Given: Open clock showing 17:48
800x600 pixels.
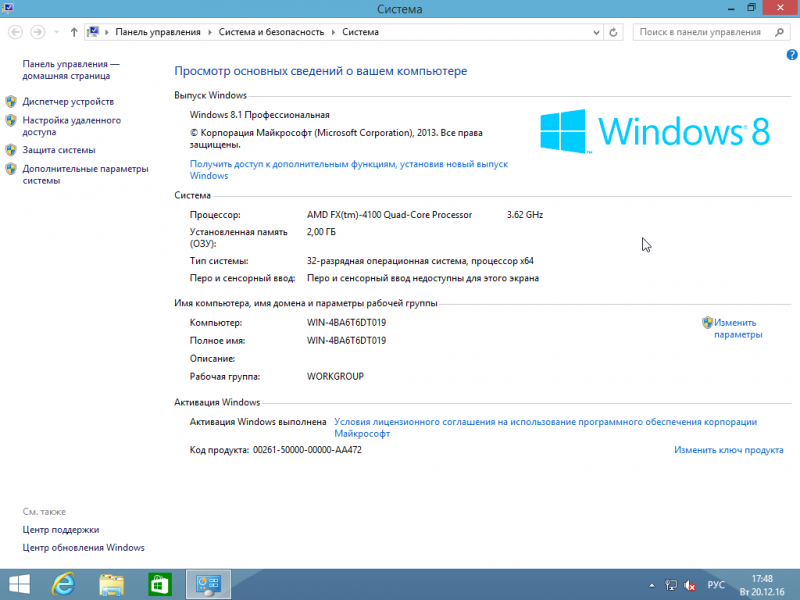Looking at the screenshot, I should pos(762,585).
